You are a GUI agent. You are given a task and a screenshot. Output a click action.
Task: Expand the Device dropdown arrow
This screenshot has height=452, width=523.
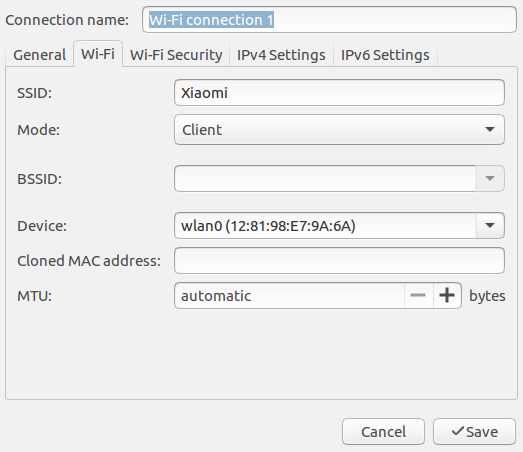[x=490, y=225]
